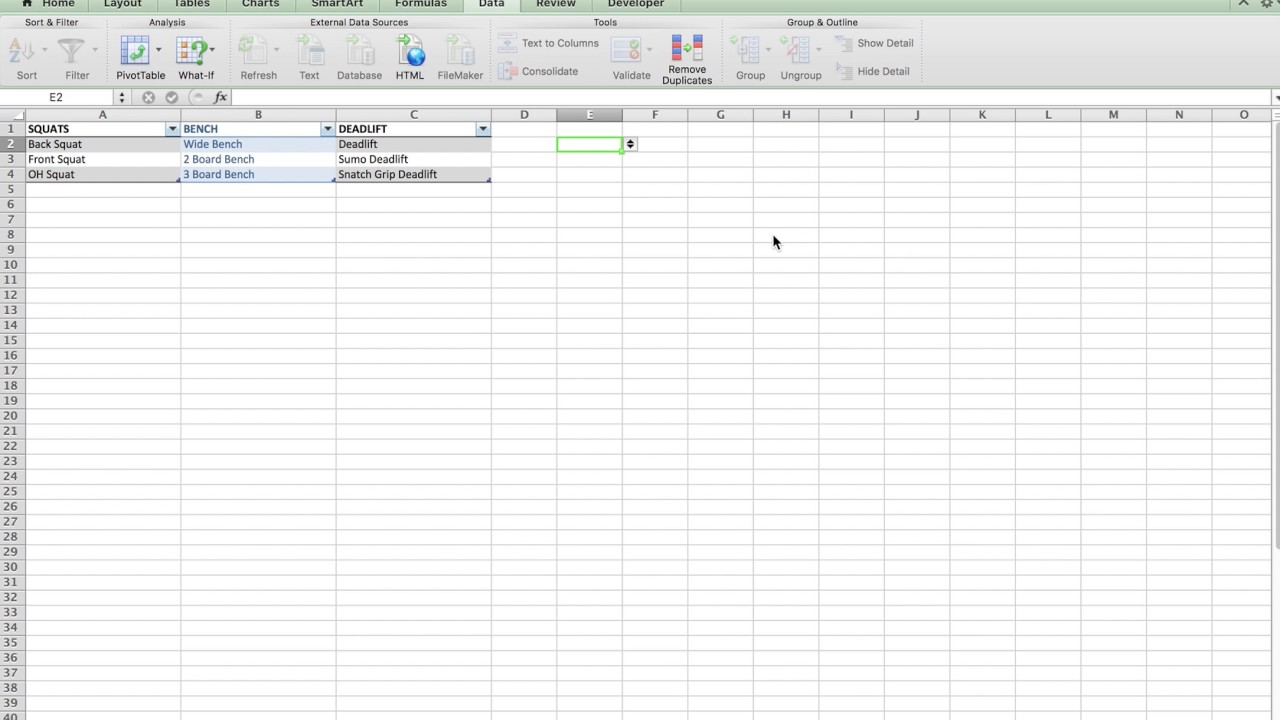Click Hide Detail
The width and height of the screenshot is (1280, 720).
(x=872, y=71)
